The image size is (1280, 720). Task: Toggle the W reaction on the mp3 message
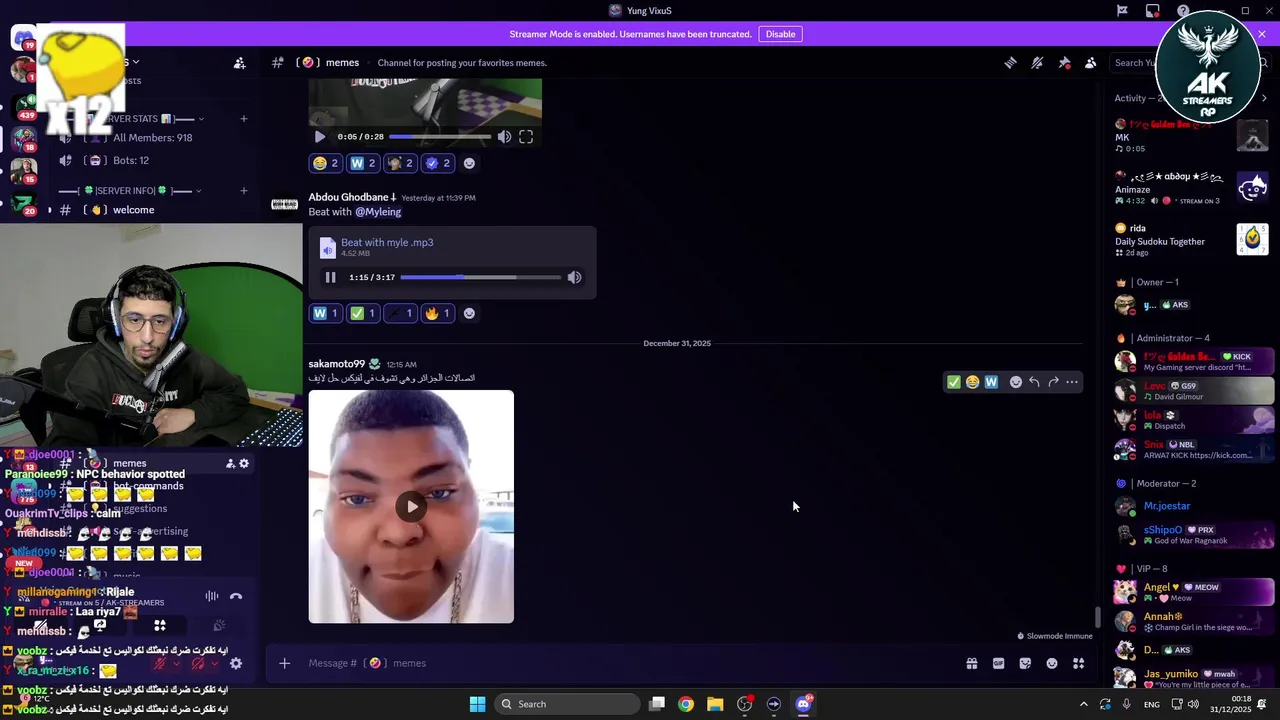pyautogui.click(x=325, y=313)
